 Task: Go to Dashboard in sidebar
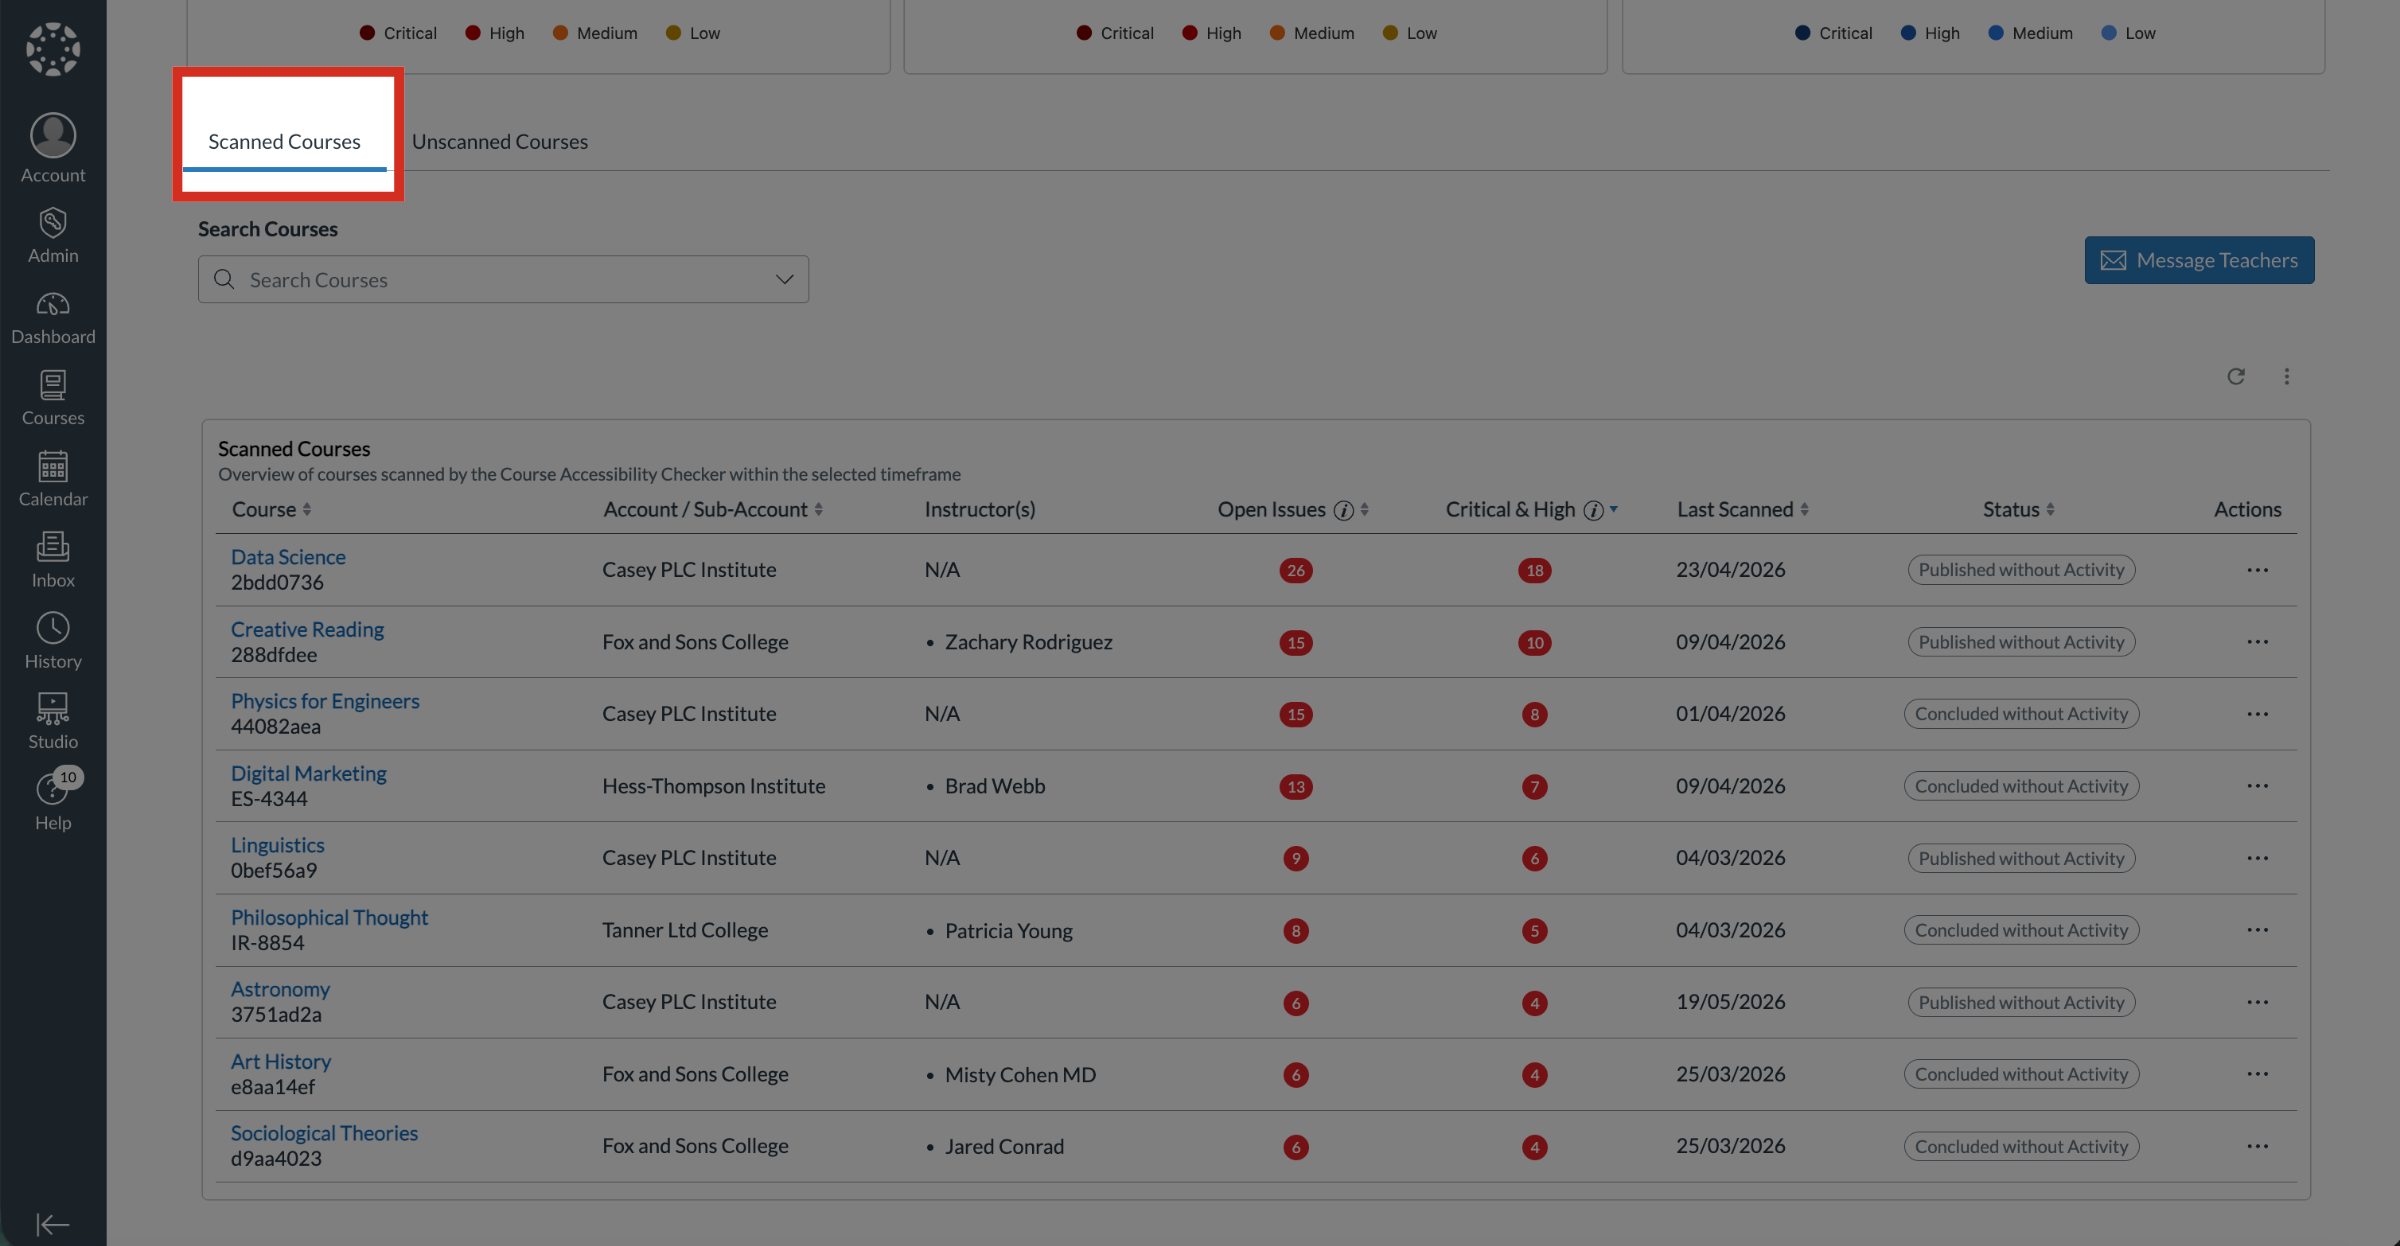pyautogui.click(x=53, y=317)
